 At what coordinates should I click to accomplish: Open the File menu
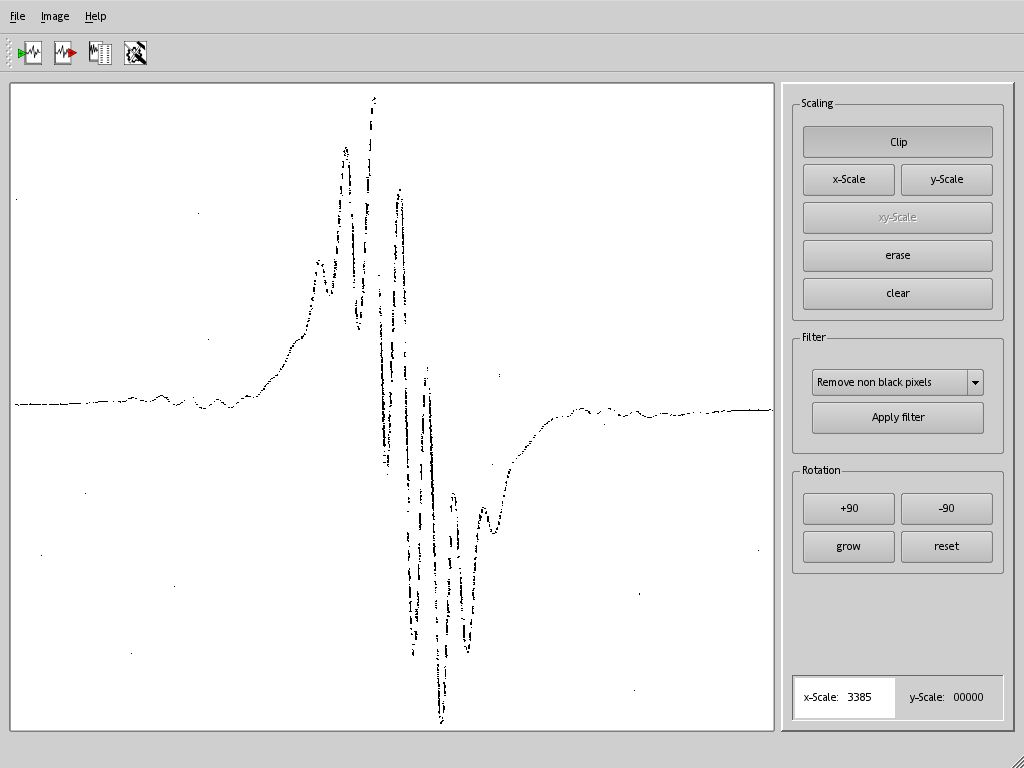click(18, 16)
